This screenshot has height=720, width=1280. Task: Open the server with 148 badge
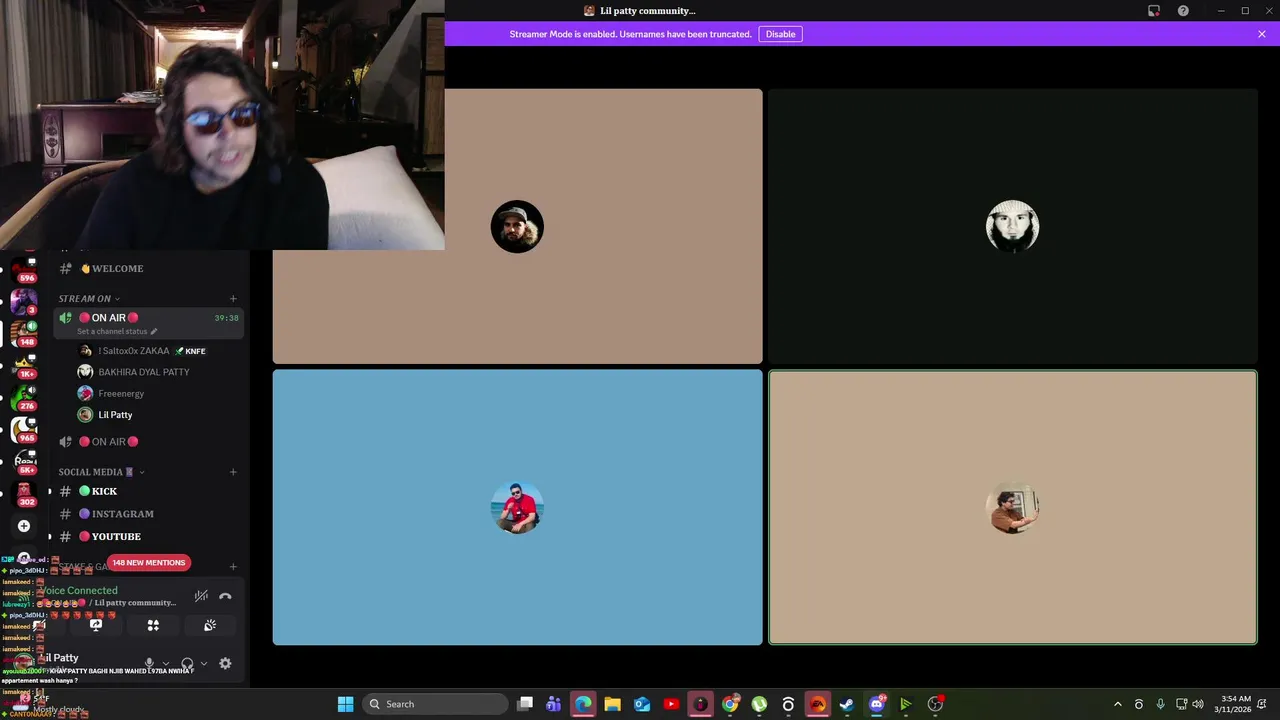point(24,334)
